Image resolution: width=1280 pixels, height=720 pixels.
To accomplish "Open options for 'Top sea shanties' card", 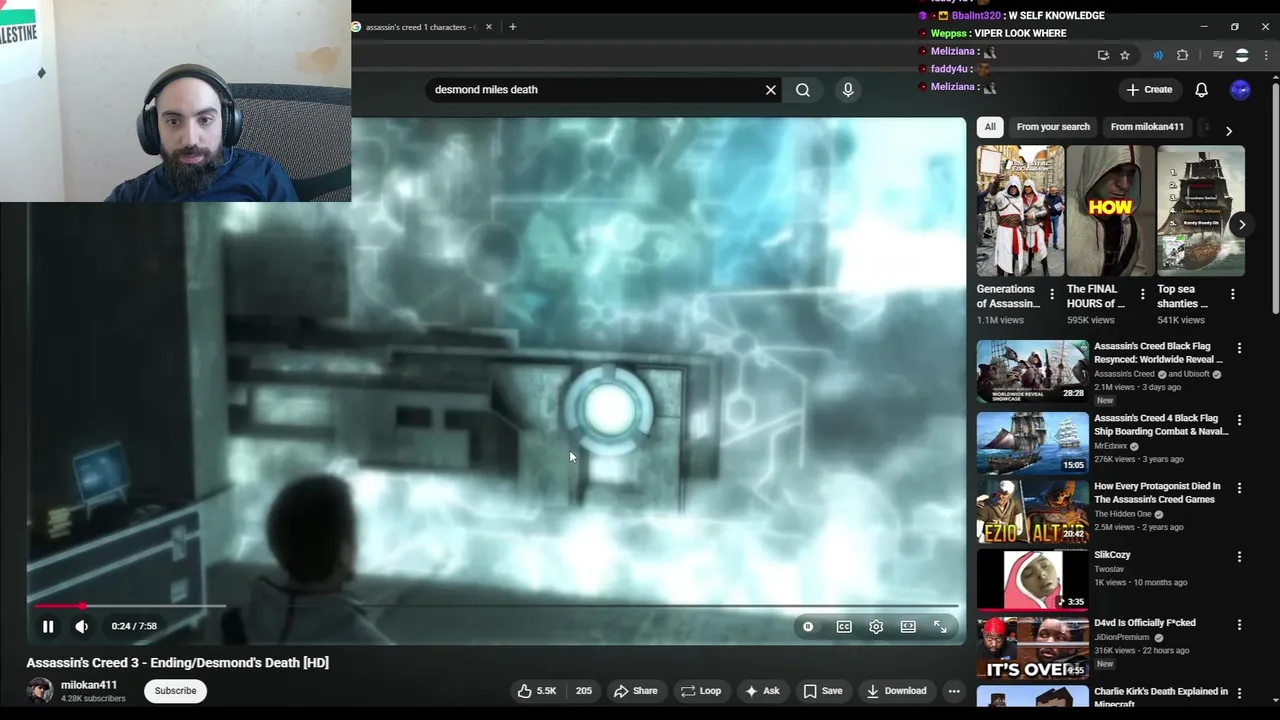I will (1232, 295).
